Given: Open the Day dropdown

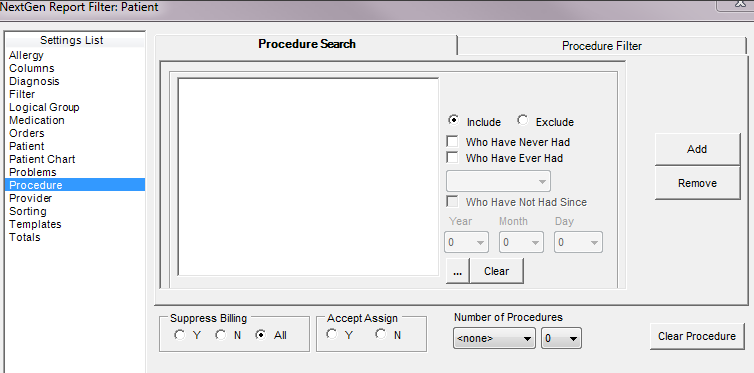Looking at the screenshot, I should (578, 242).
